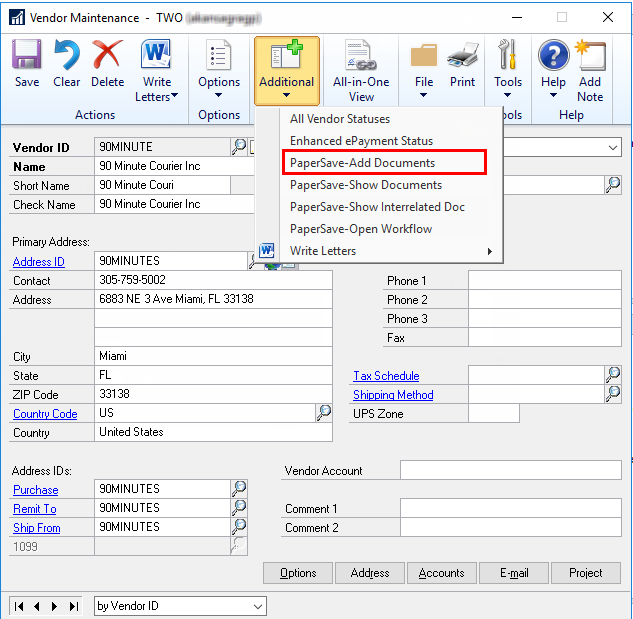The height and width of the screenshot is (619, 633).
Task: Click lookup magnifier beside Vendor ID
Action: pyautogui.click(x=239, y=147)
